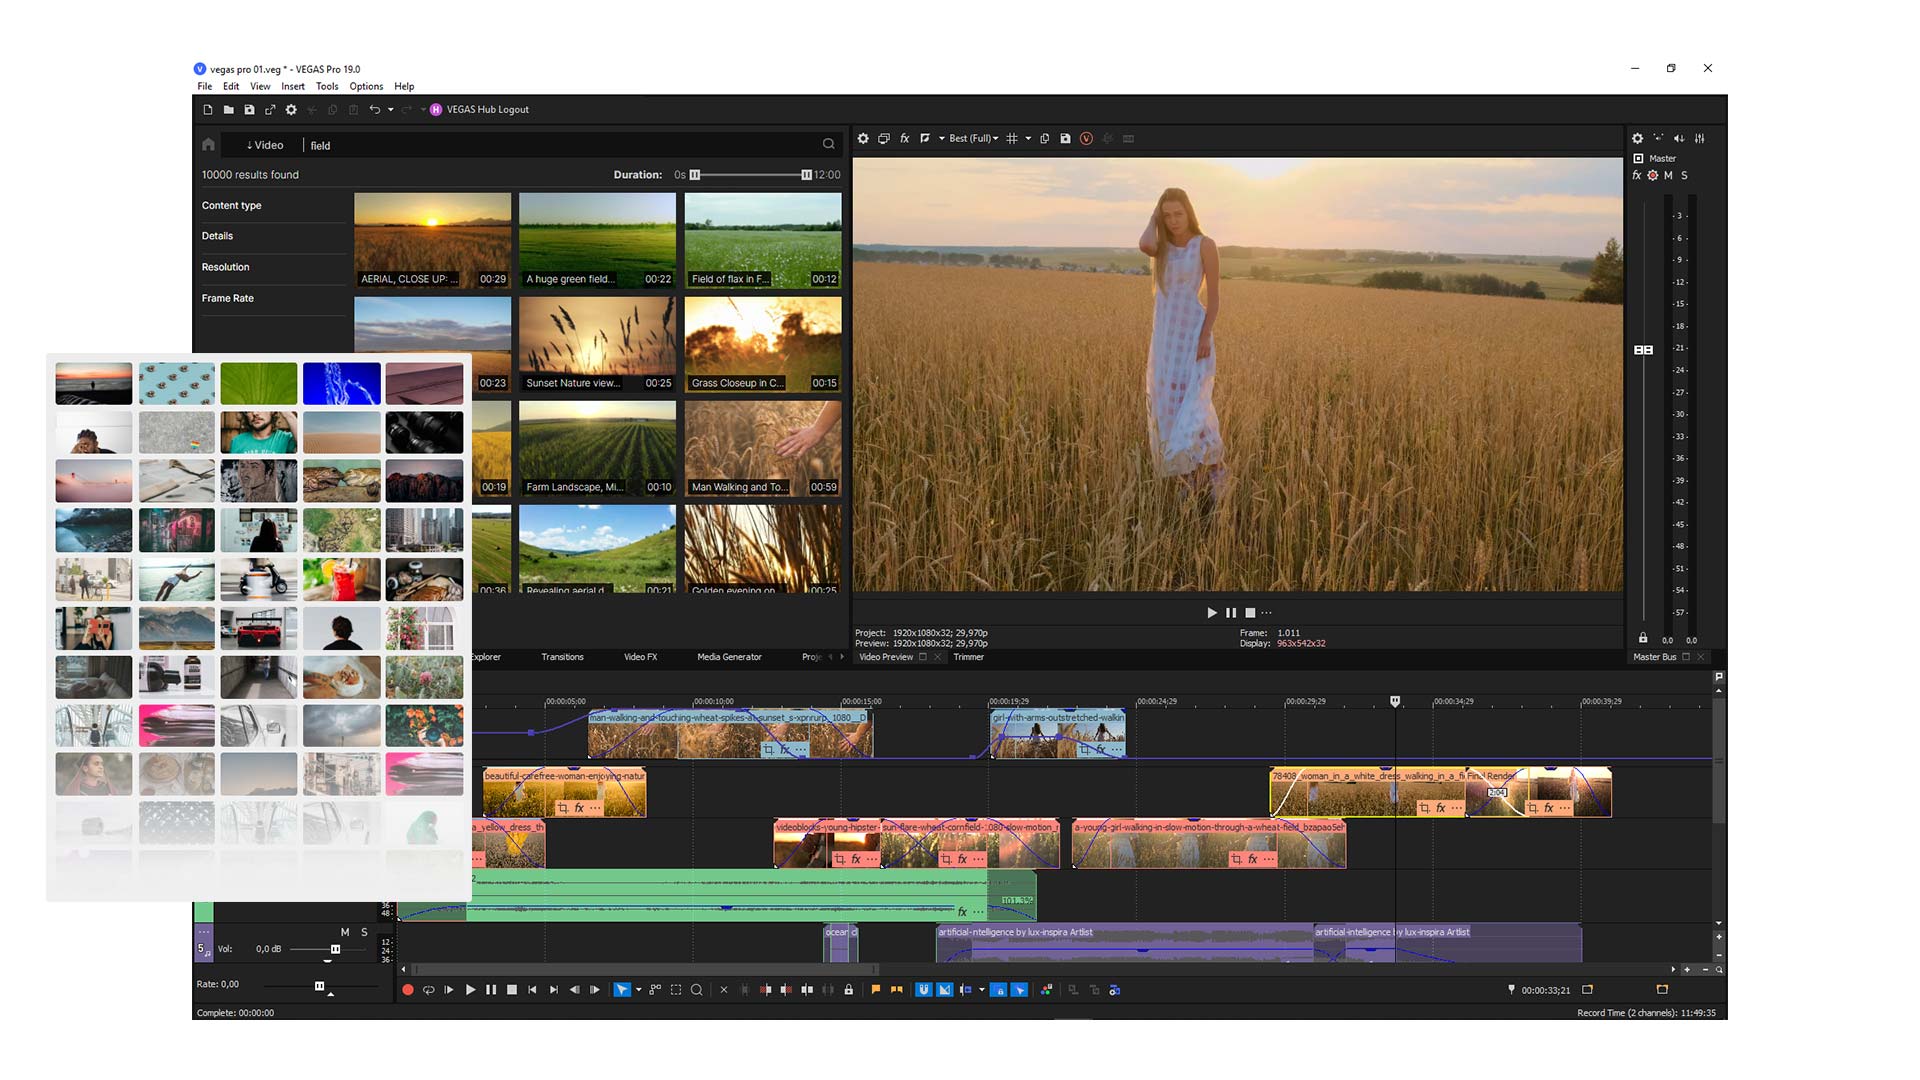Click the Insert Marker flag icon
The width and height of the screenshot is (1920, 1080).
pos(875,990)
